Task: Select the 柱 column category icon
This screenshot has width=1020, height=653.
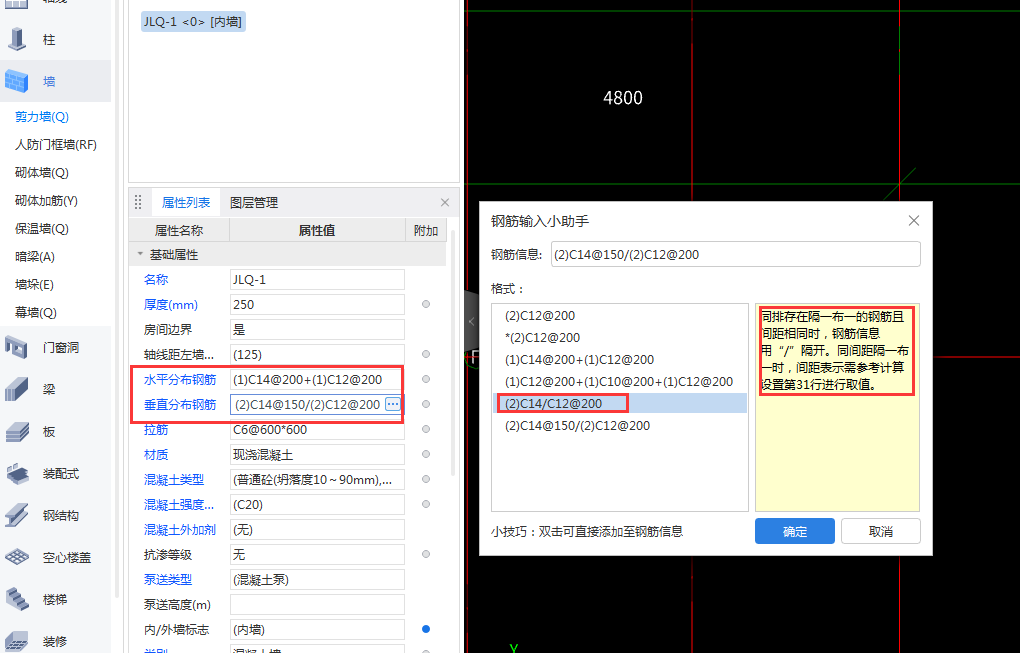Action: pyautogui.click(x=17, y=39)
